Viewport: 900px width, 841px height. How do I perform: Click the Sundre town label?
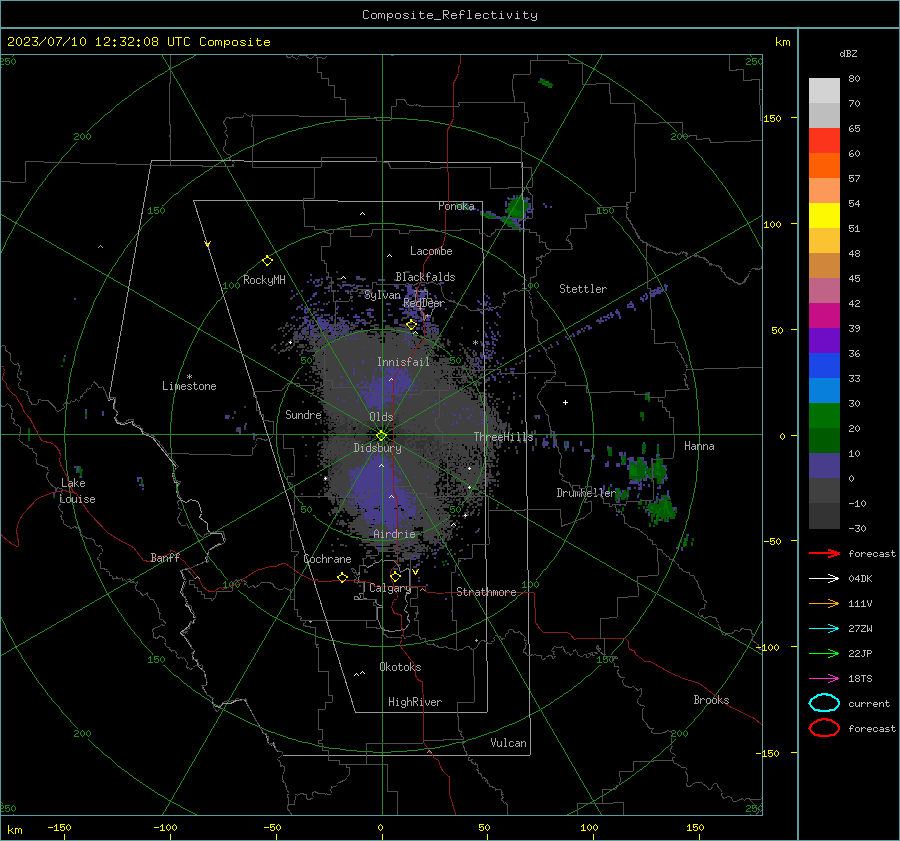click(303, 415)
